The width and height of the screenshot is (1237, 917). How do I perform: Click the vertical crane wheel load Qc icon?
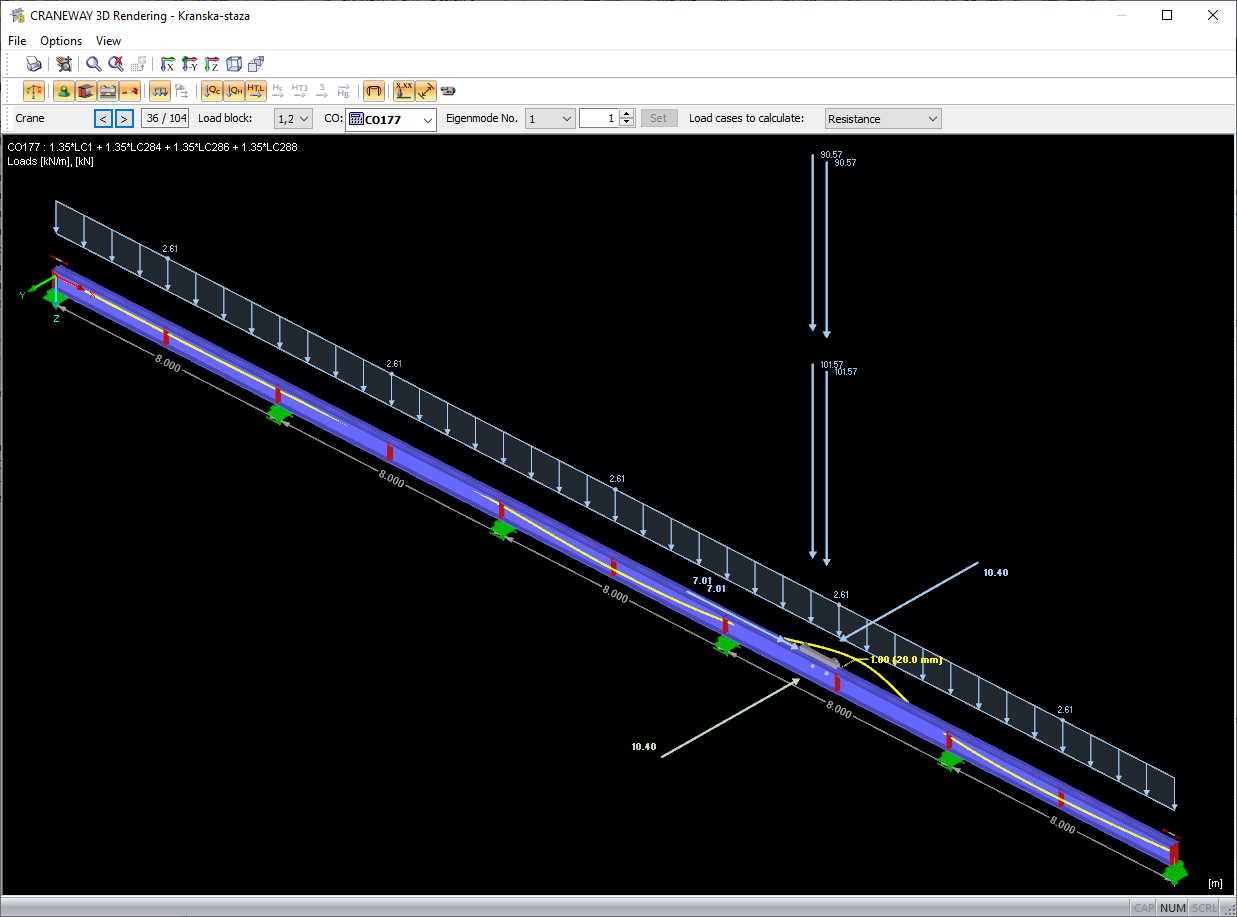212,90
